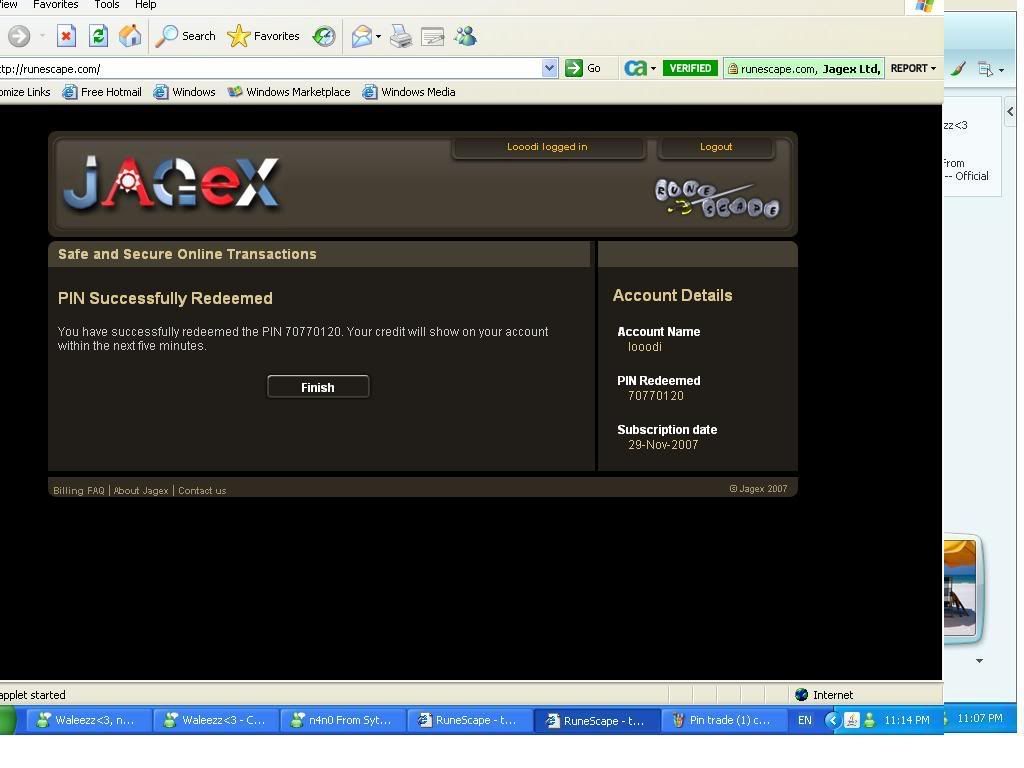The width and height of the screenshot is (1024, 768).
Task: Click the runescape.com Jagex Ltd site info
Action: coord(804,69)
